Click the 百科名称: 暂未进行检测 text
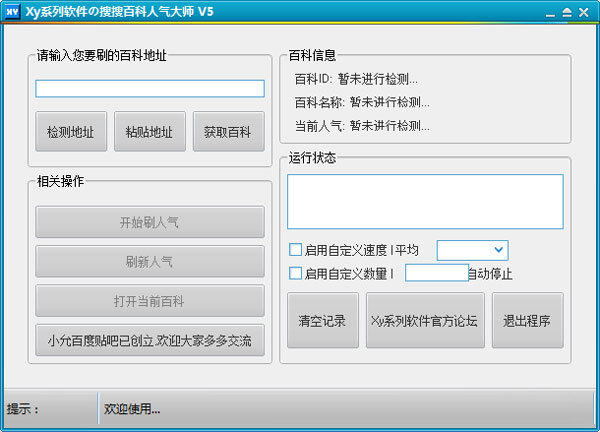Screen dimensions: 600x432 point(362,102)
